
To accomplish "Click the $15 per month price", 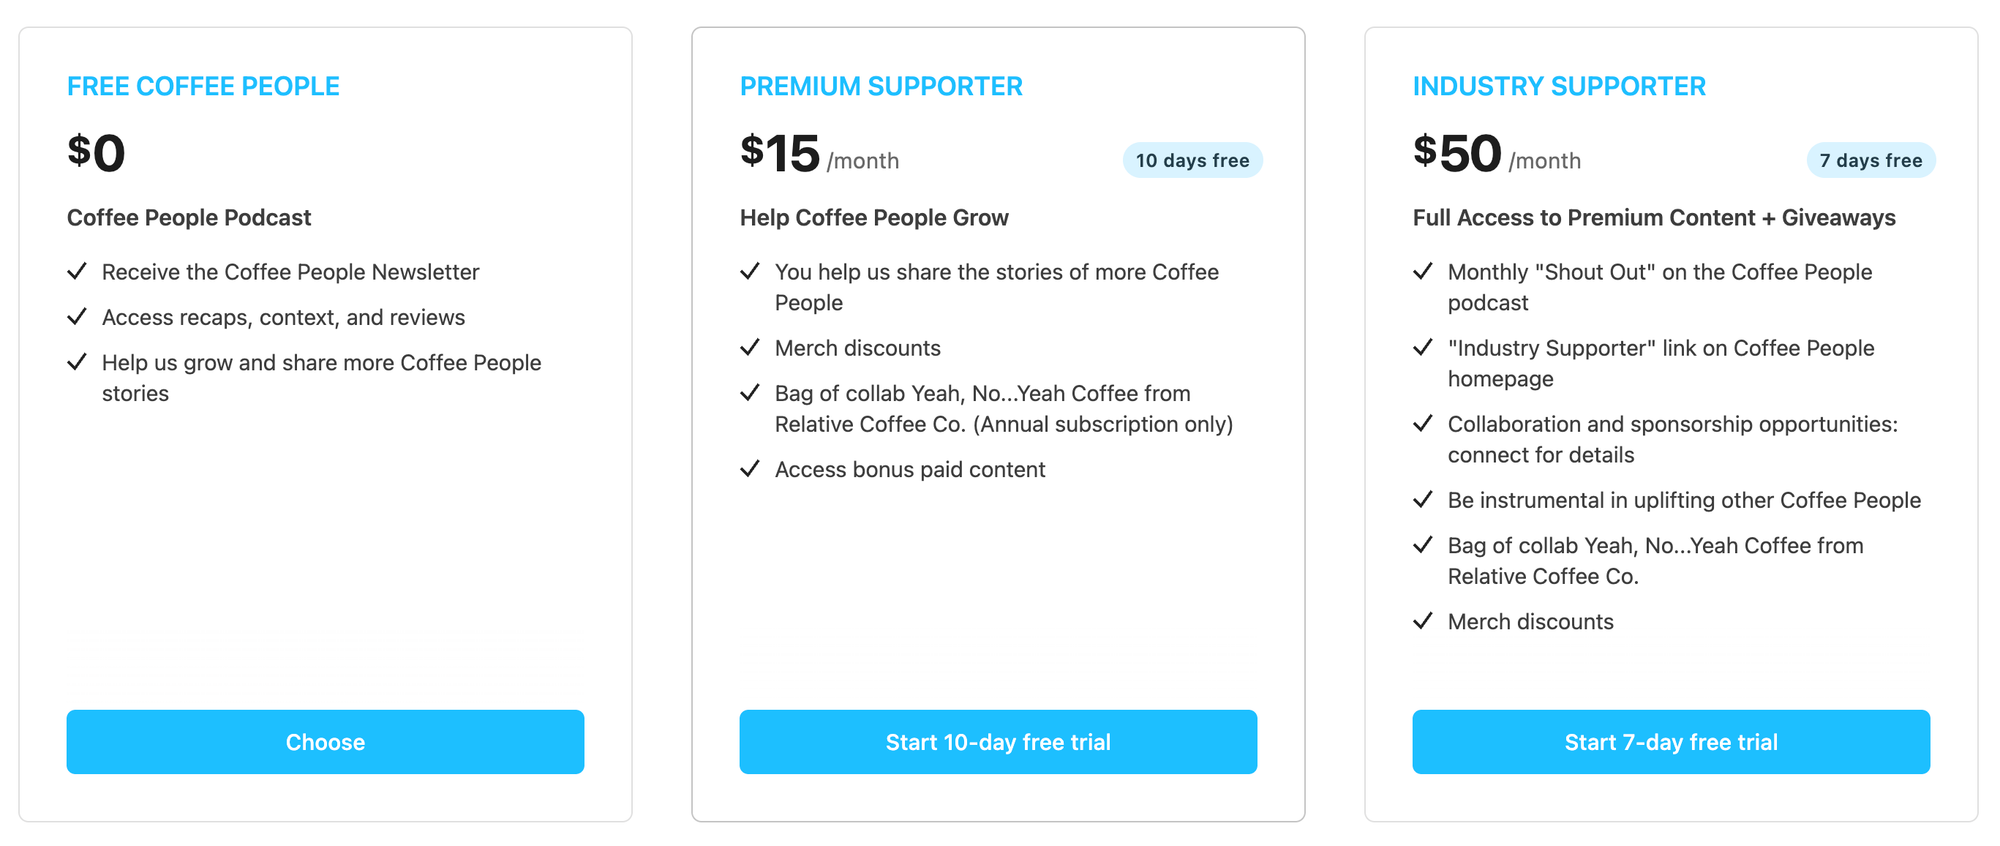I will [x=818, y=155].
